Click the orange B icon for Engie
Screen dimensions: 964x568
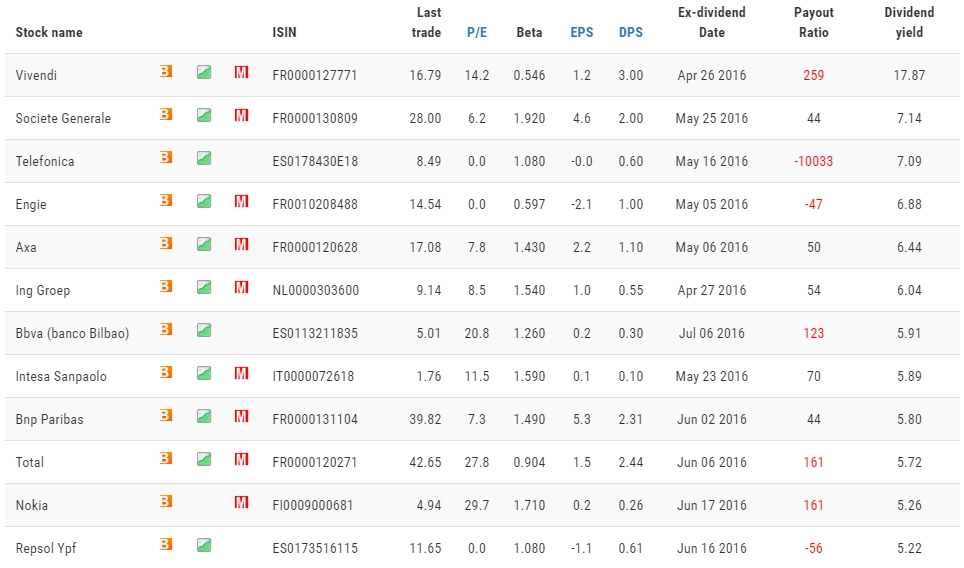(x=166, y=200)
